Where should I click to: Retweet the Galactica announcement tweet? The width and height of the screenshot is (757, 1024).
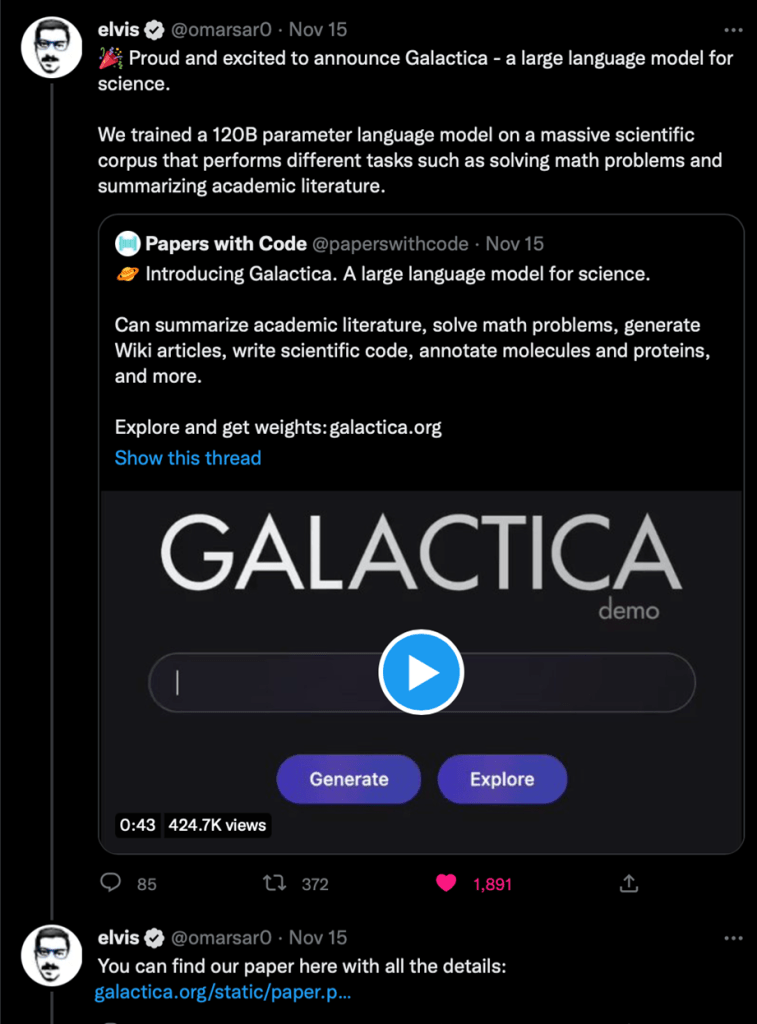tap(275, 883)
